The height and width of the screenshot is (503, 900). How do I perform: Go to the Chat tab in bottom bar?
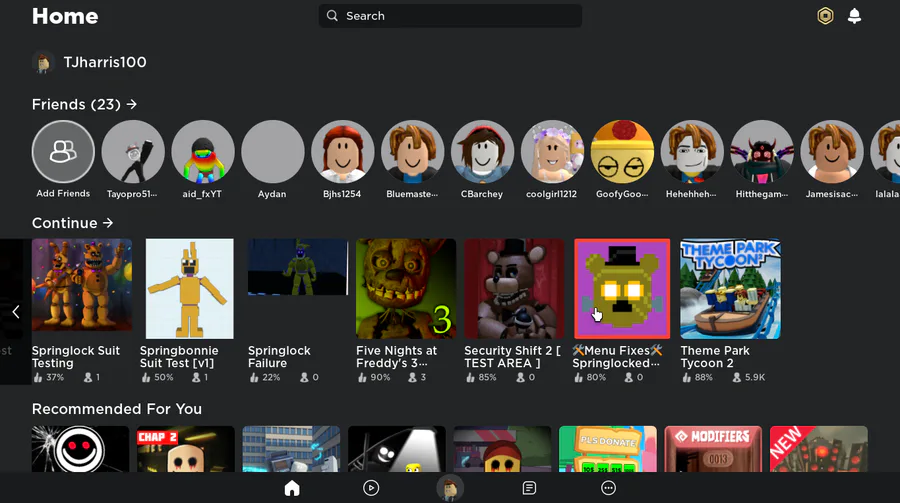point(529,488)
